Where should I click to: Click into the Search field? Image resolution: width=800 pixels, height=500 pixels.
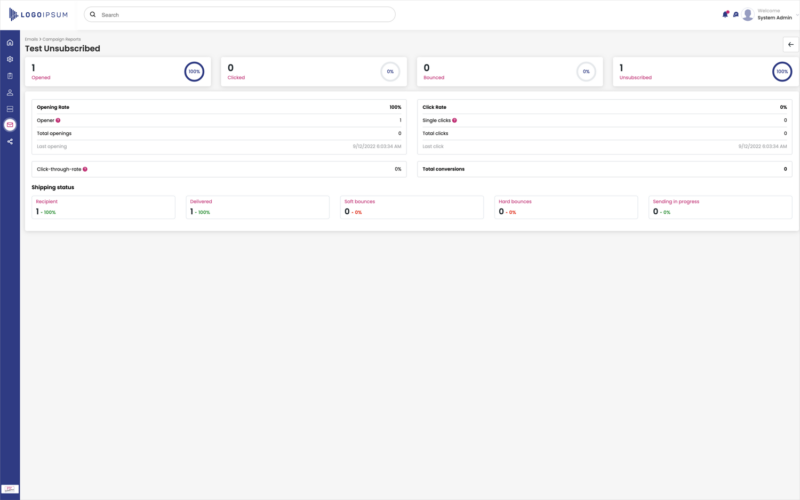pos(240,15)
